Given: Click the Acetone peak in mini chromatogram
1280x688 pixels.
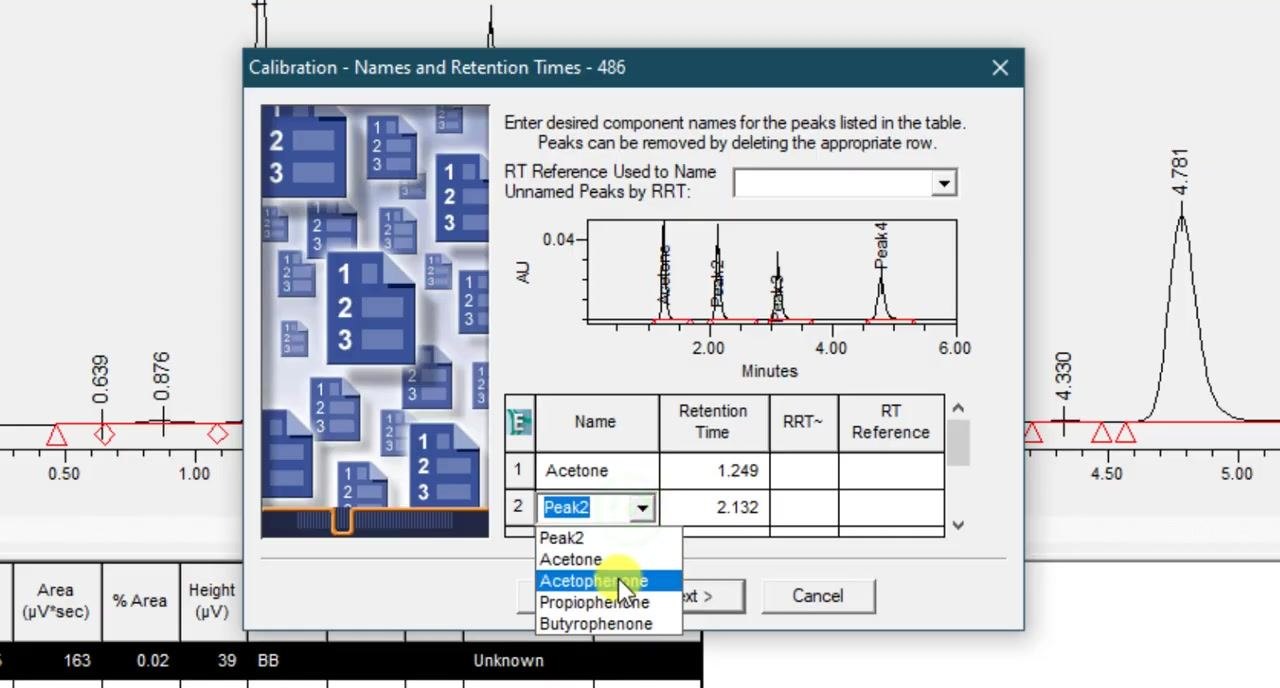Looking at the screenshot, I should pyautogui.click(x=664, y=272).
